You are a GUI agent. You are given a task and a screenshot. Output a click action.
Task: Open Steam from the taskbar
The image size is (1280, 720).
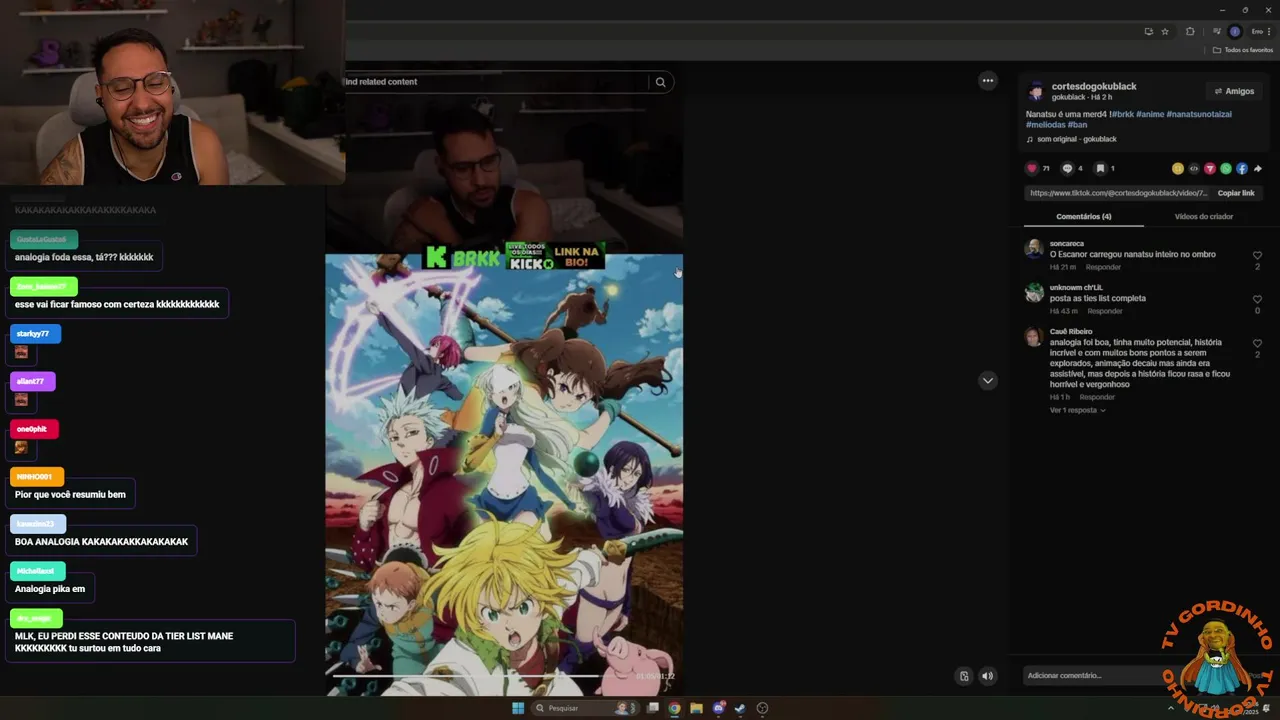pyautogui.click(x=740, y=708)
